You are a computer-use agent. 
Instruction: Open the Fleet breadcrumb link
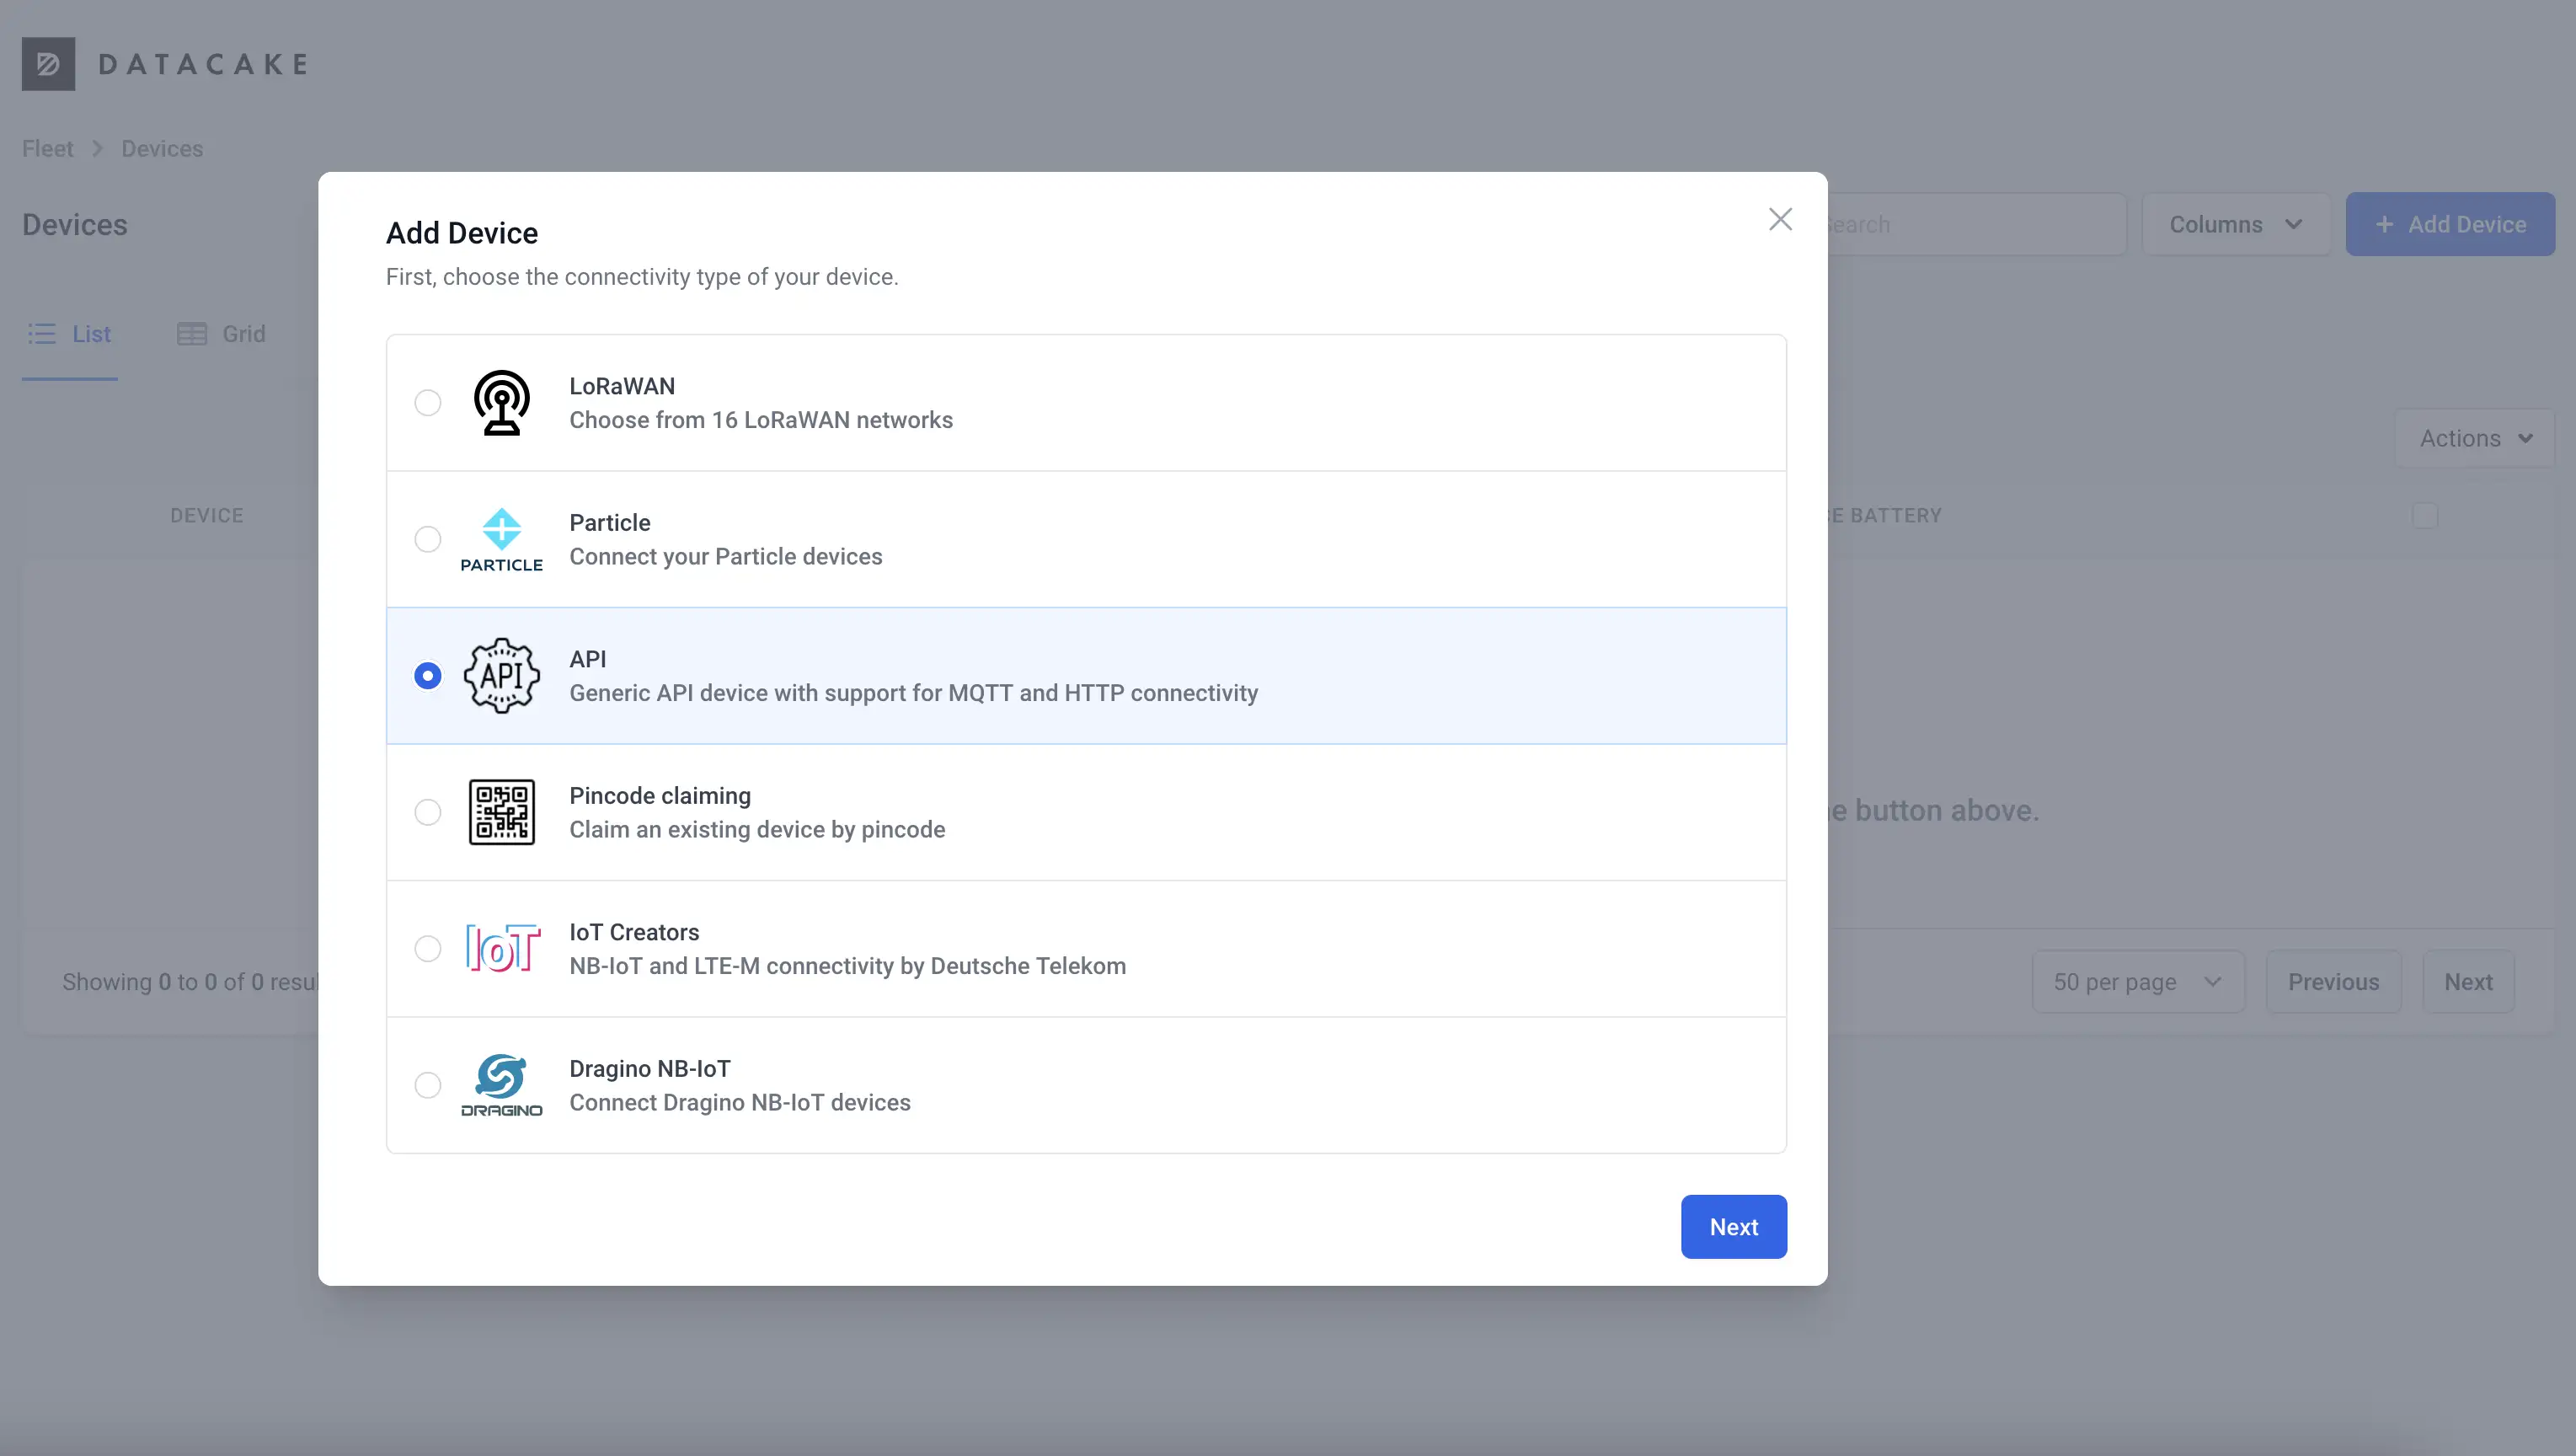48,148
